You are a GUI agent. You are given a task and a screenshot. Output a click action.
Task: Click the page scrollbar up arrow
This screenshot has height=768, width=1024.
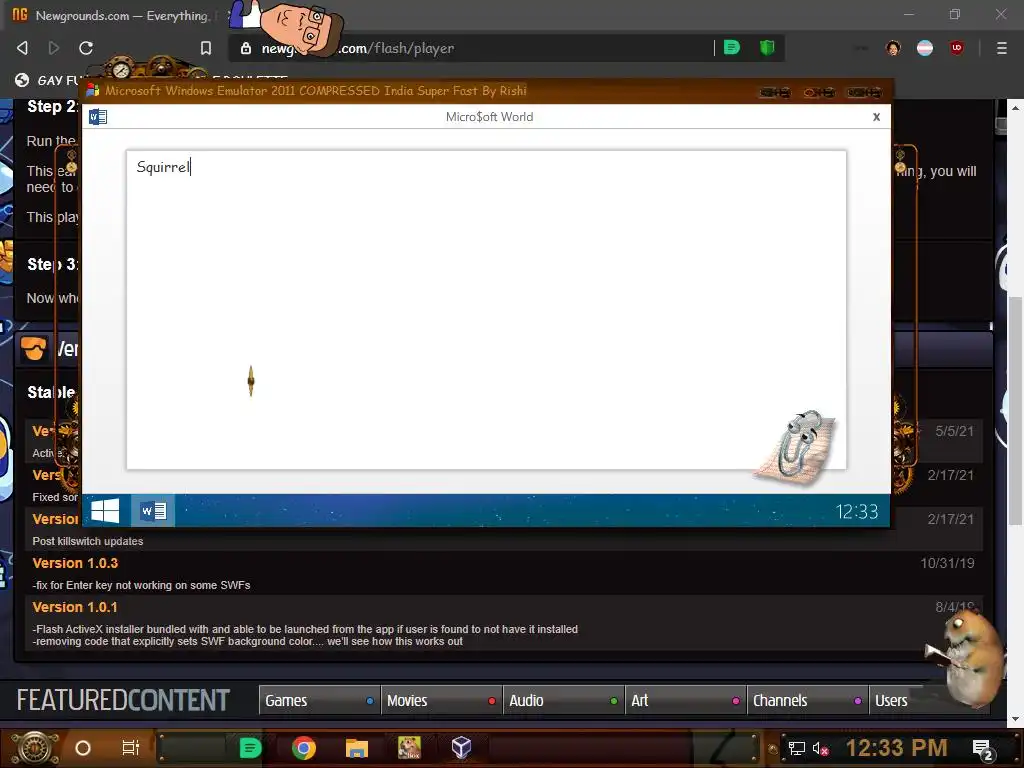coord(1015,108)
